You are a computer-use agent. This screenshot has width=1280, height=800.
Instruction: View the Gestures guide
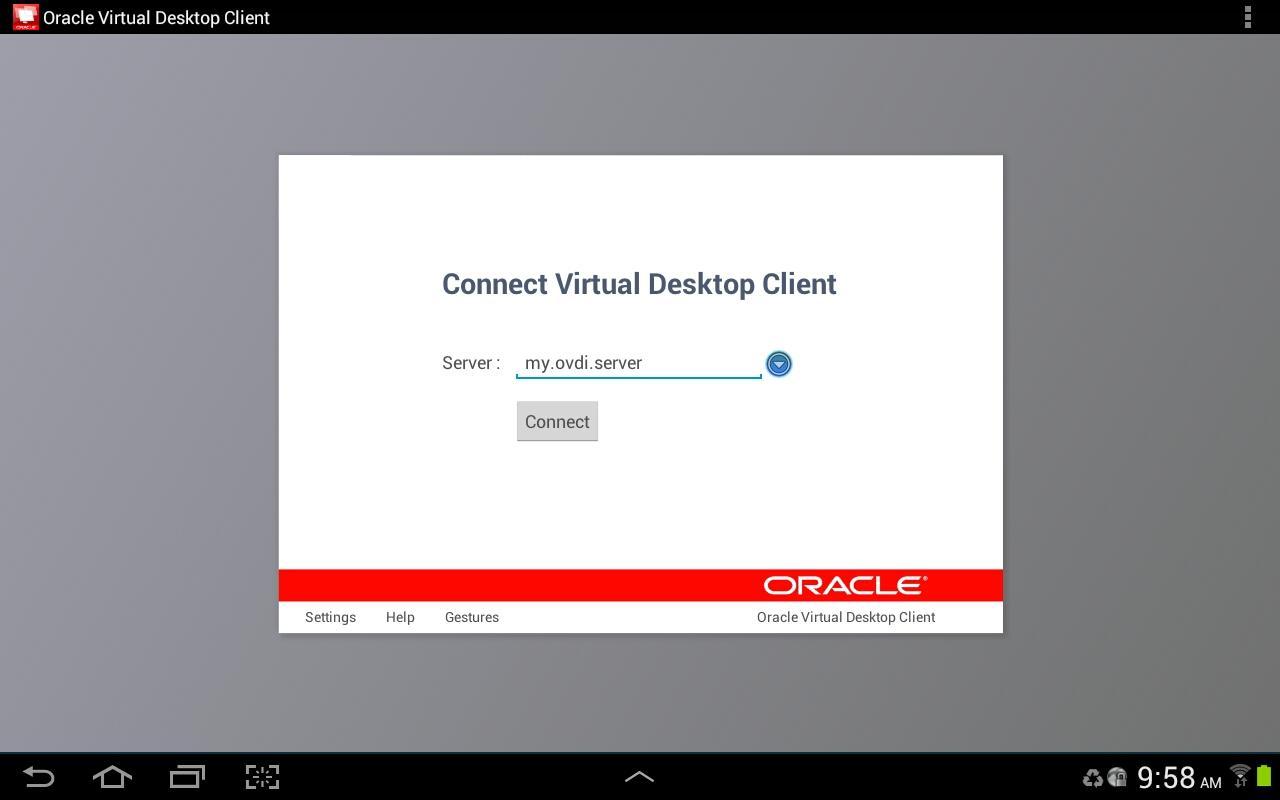pyautogui.click(x=471, y=617)
